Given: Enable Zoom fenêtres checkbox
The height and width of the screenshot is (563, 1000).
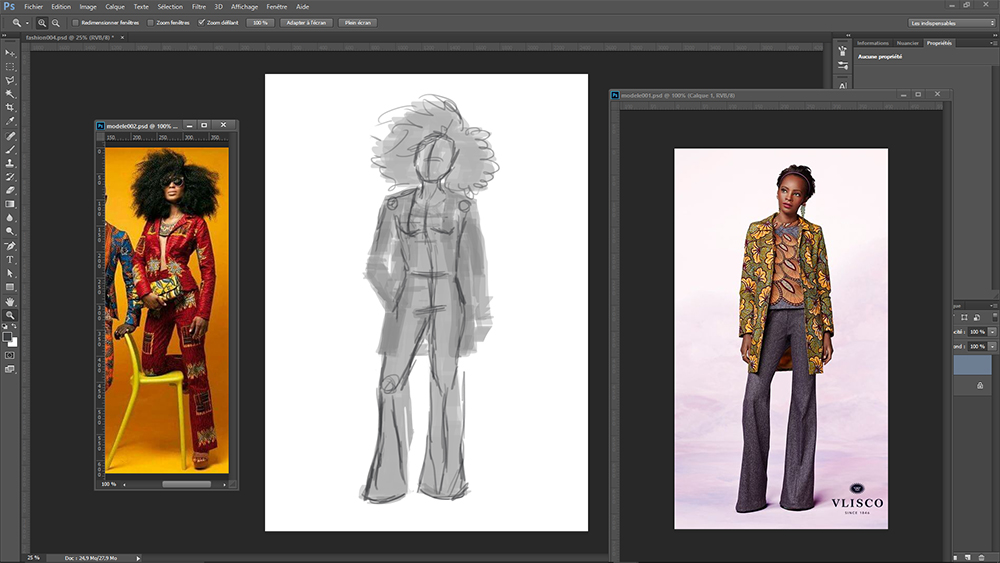Looking at the screenshot, I should tap(151, 22).
